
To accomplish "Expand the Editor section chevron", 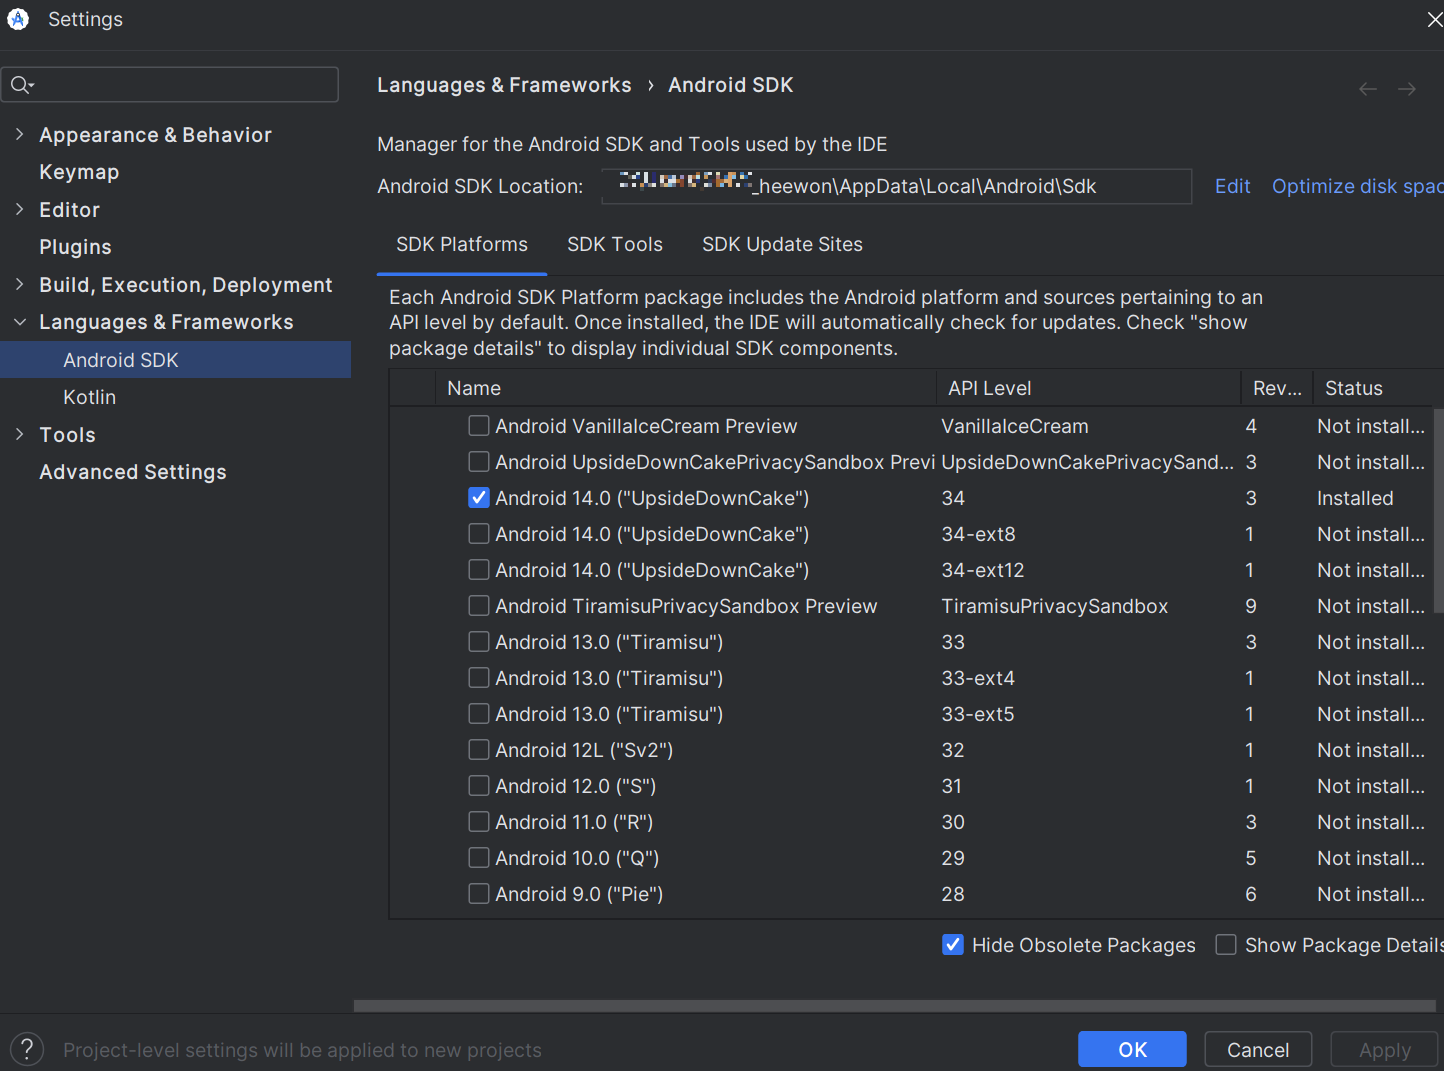I will coord(19,209).
